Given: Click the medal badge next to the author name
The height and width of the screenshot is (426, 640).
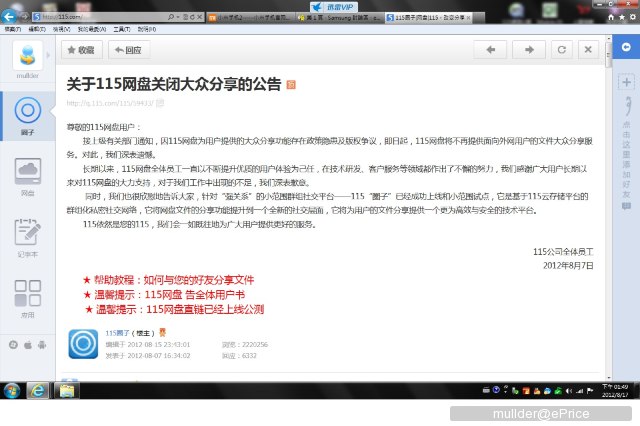Looking at the screenshot, I should pyautogui.click(x=162, y=333).
